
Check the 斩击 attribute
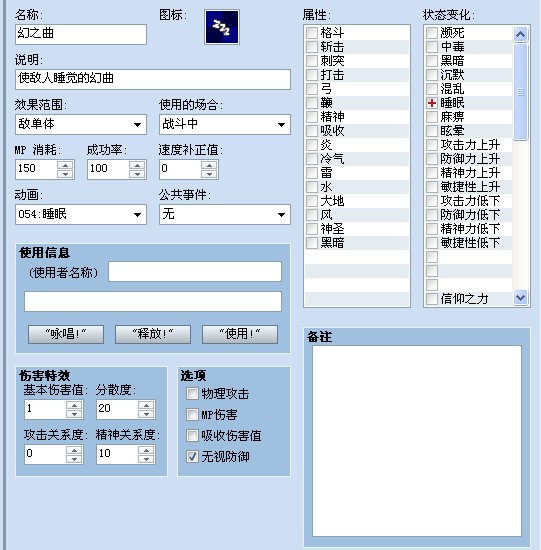[312, 47]
